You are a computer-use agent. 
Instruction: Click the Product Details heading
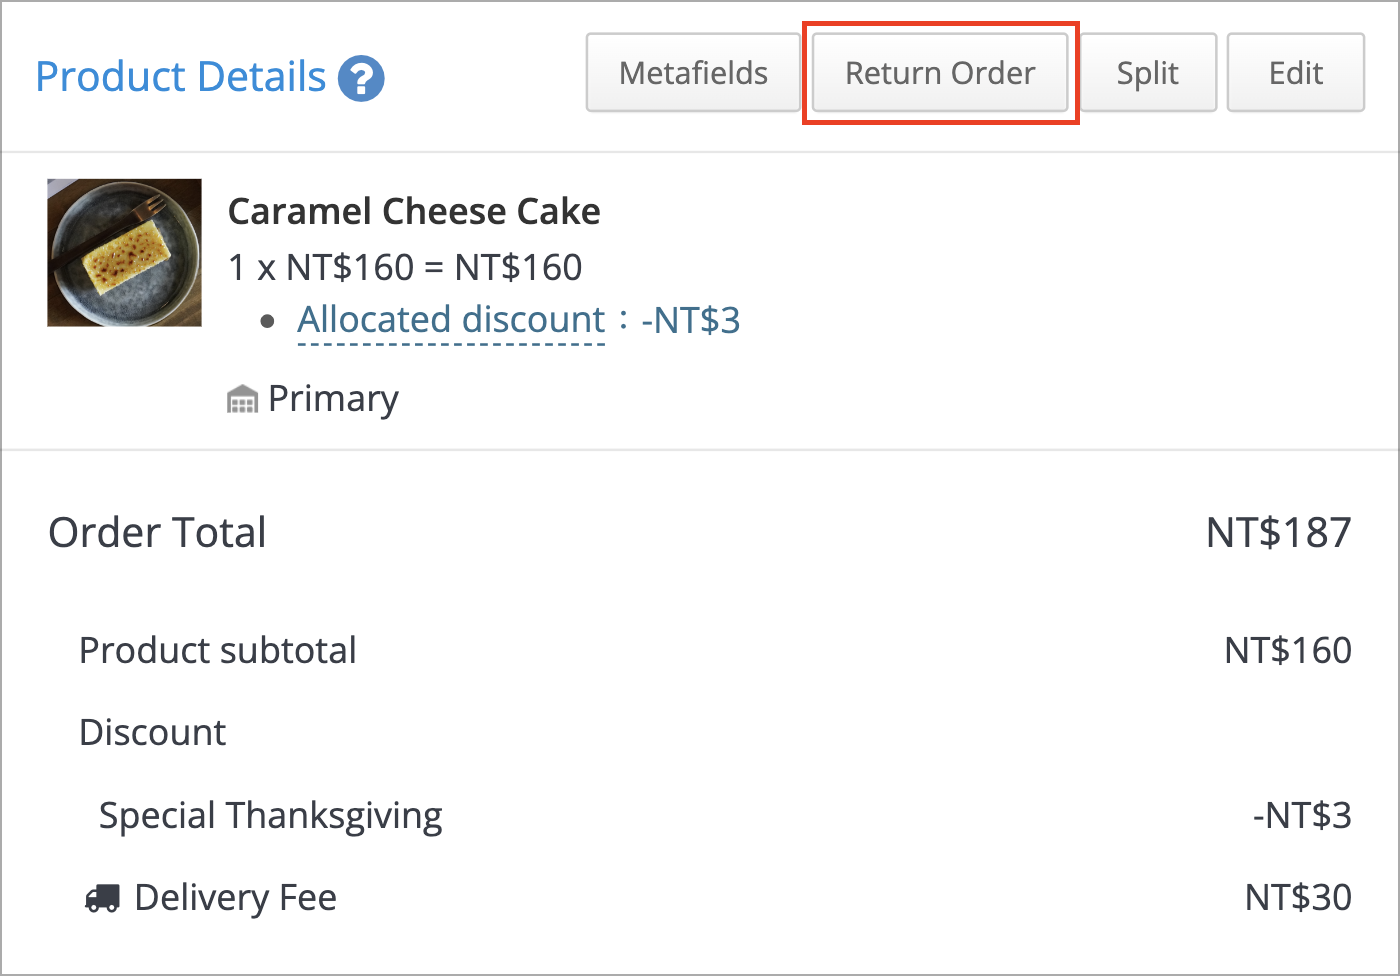pos(181,77)
